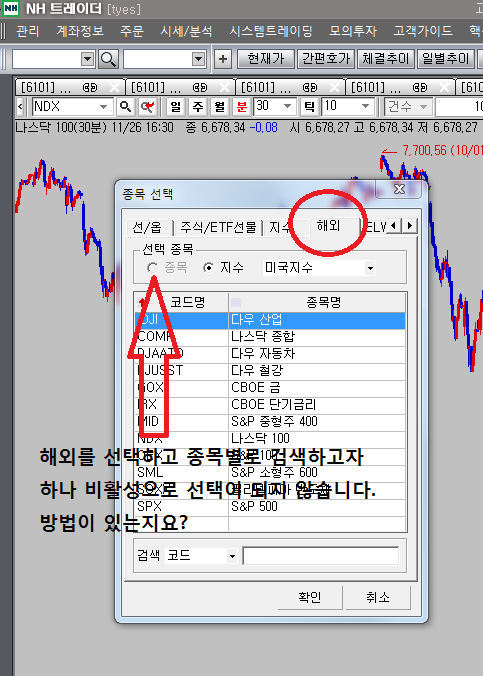Select the weekly (주) chart period button
Screen dimensions: 483x676
point(198,106)
